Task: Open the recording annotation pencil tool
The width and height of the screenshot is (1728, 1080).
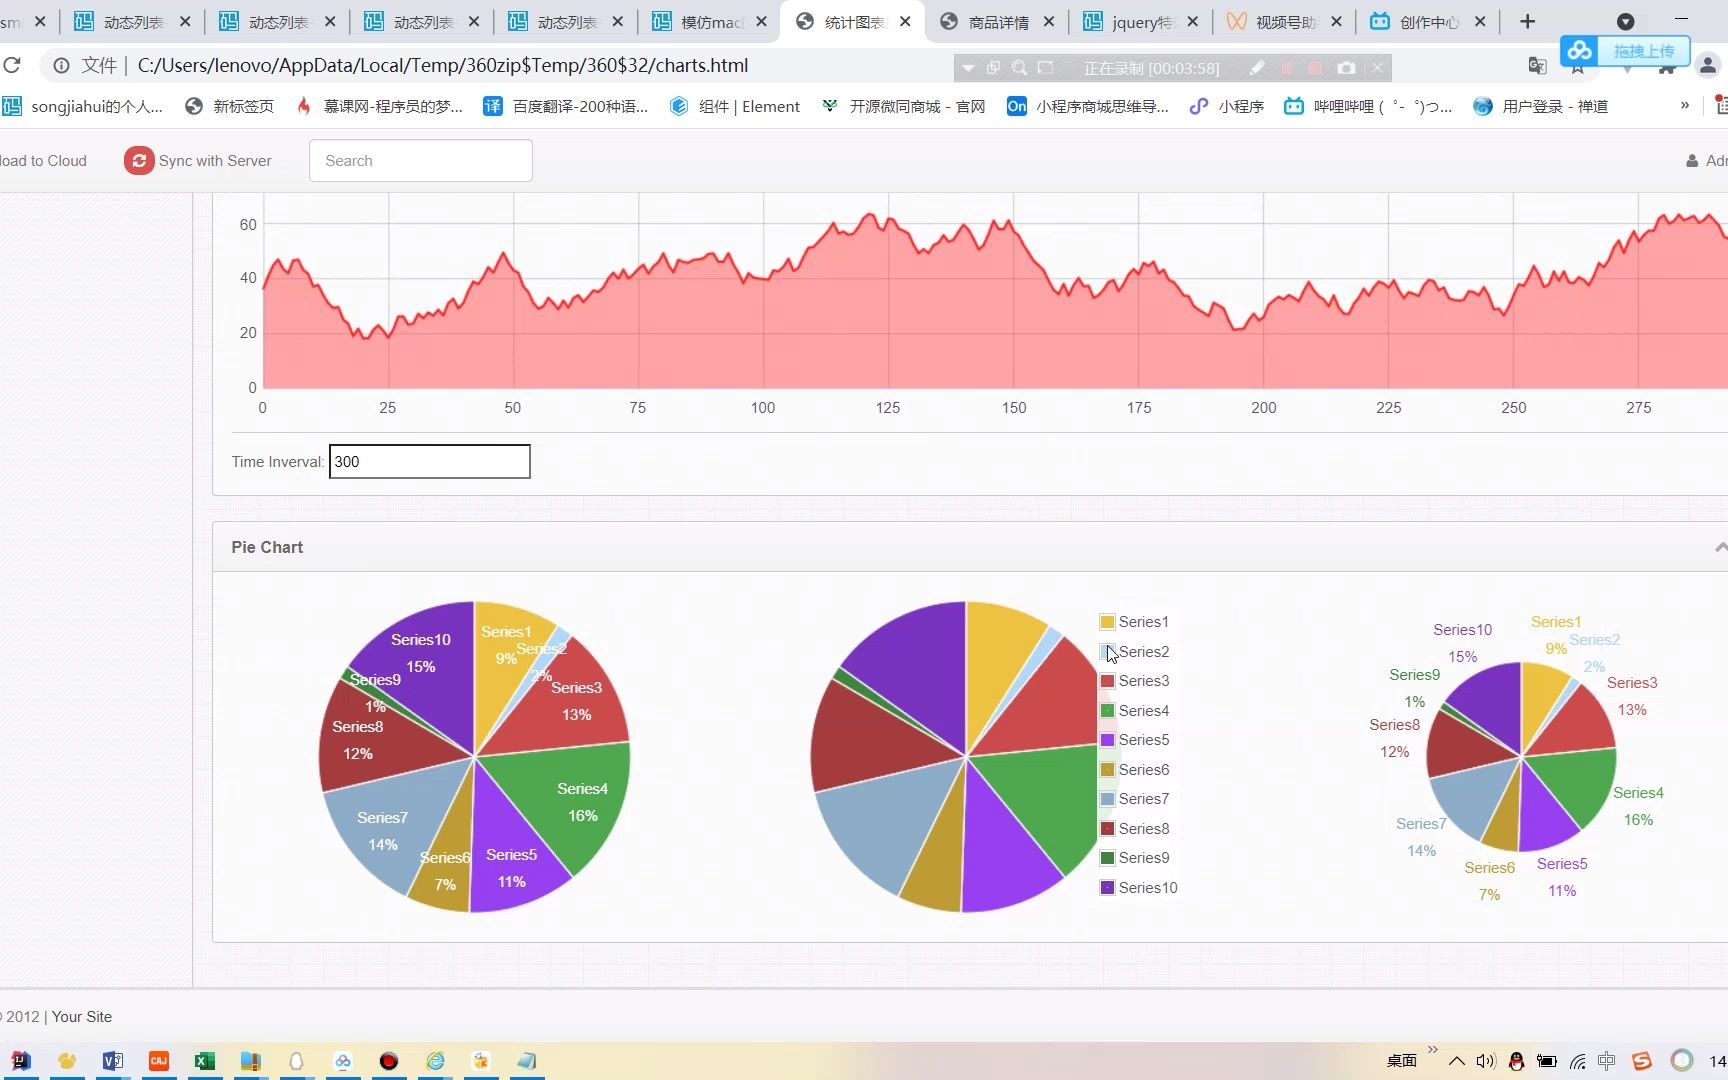Action: tap(1258, 67)
